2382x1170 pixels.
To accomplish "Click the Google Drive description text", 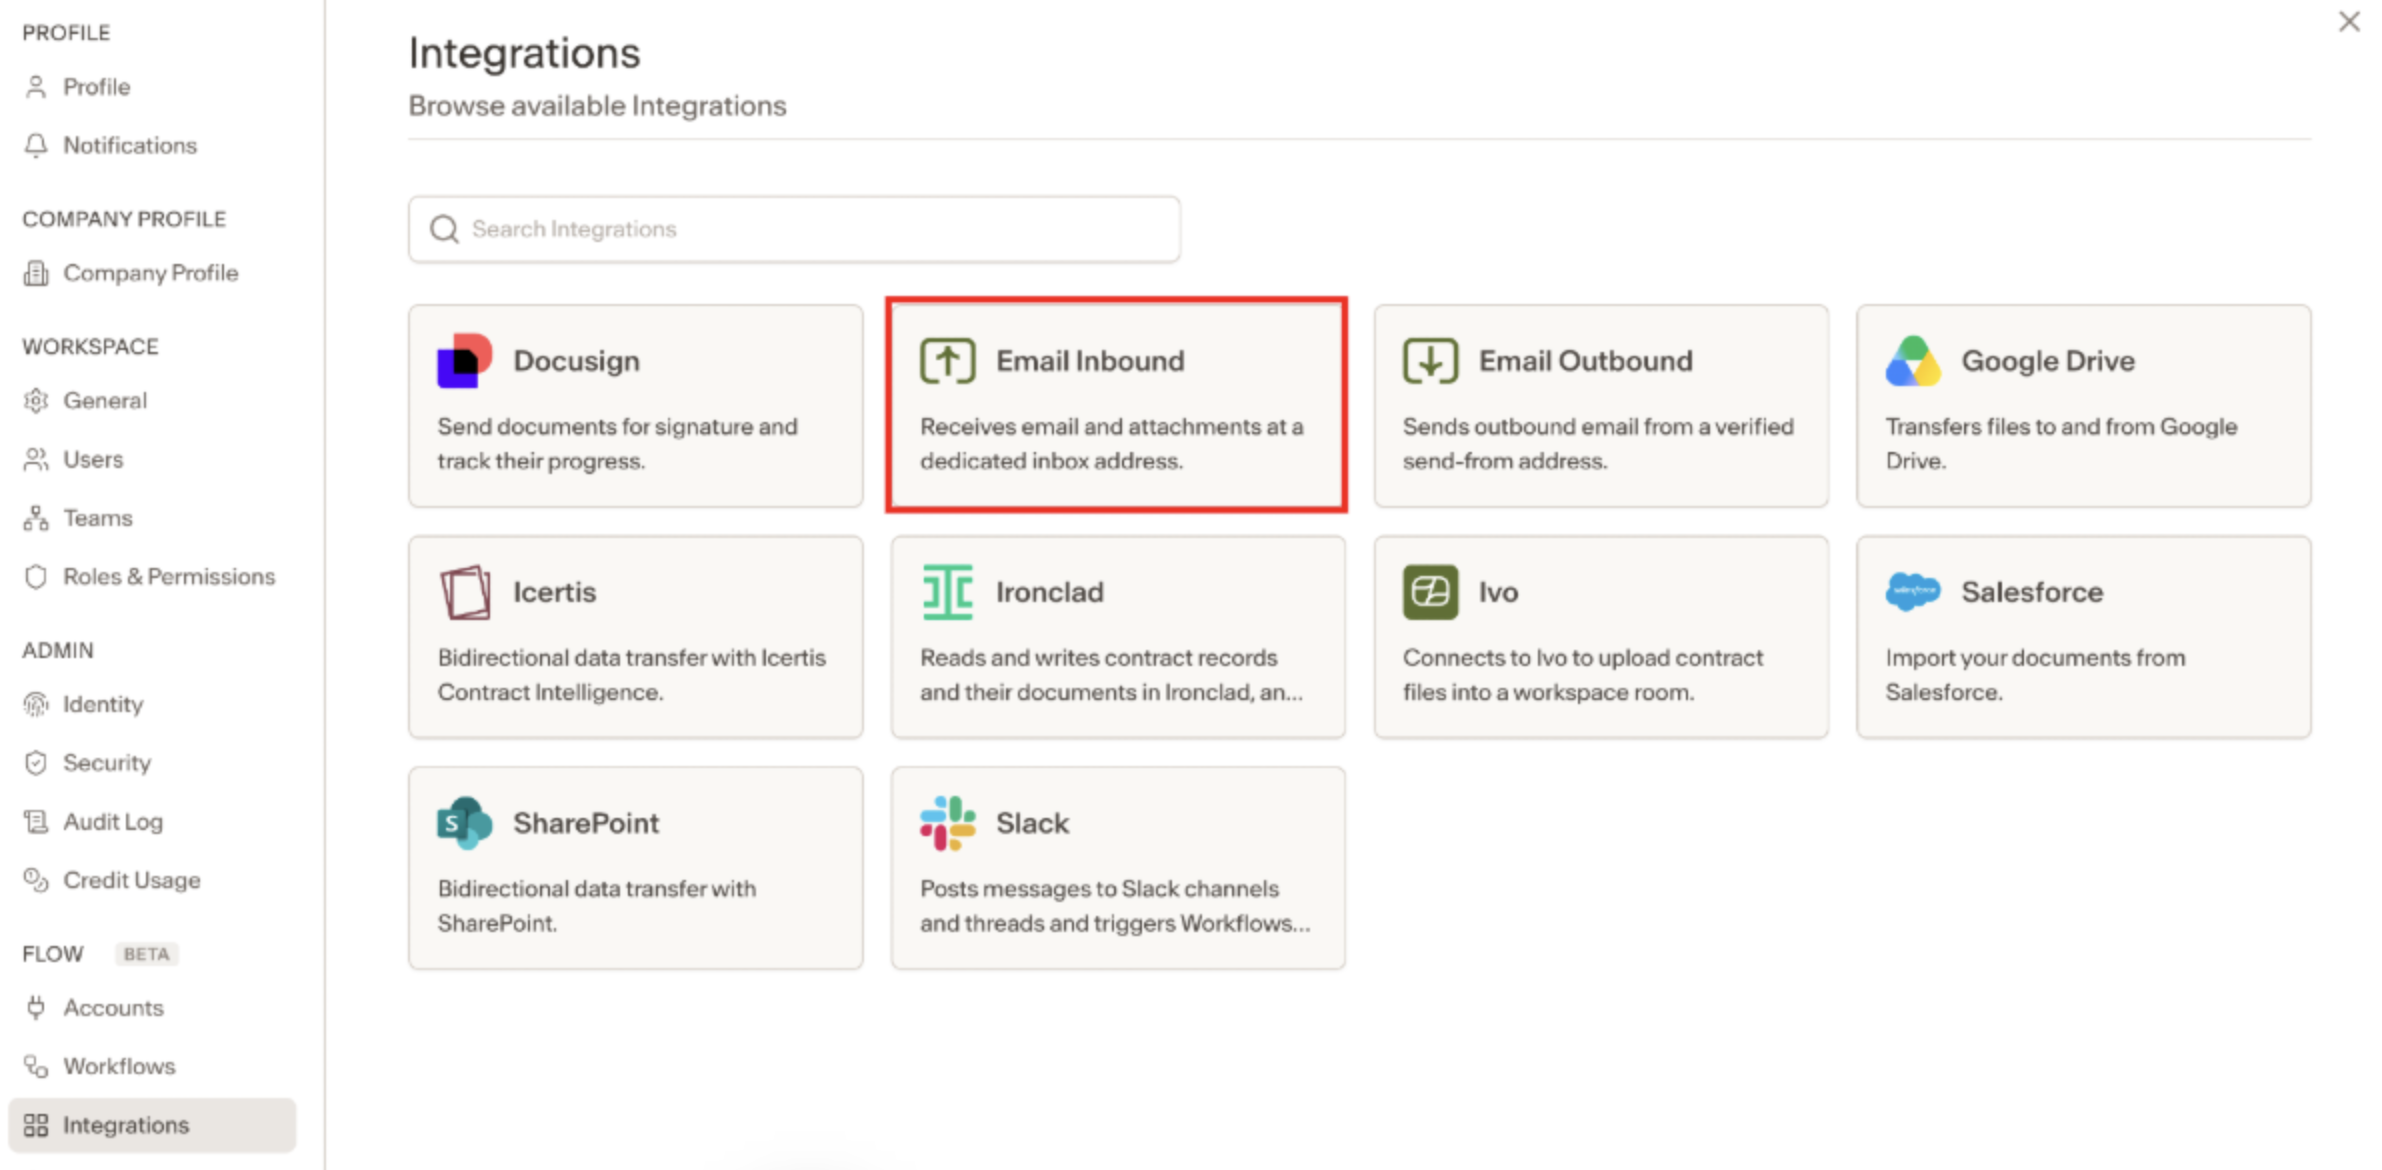I will tap(2061, 444).
